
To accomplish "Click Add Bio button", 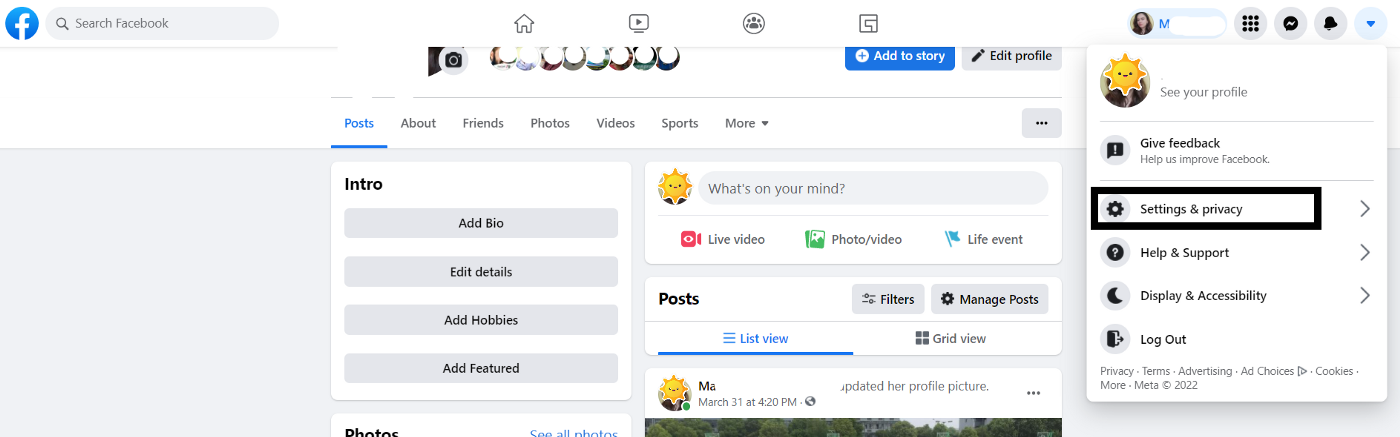I will tap(481, 223).
